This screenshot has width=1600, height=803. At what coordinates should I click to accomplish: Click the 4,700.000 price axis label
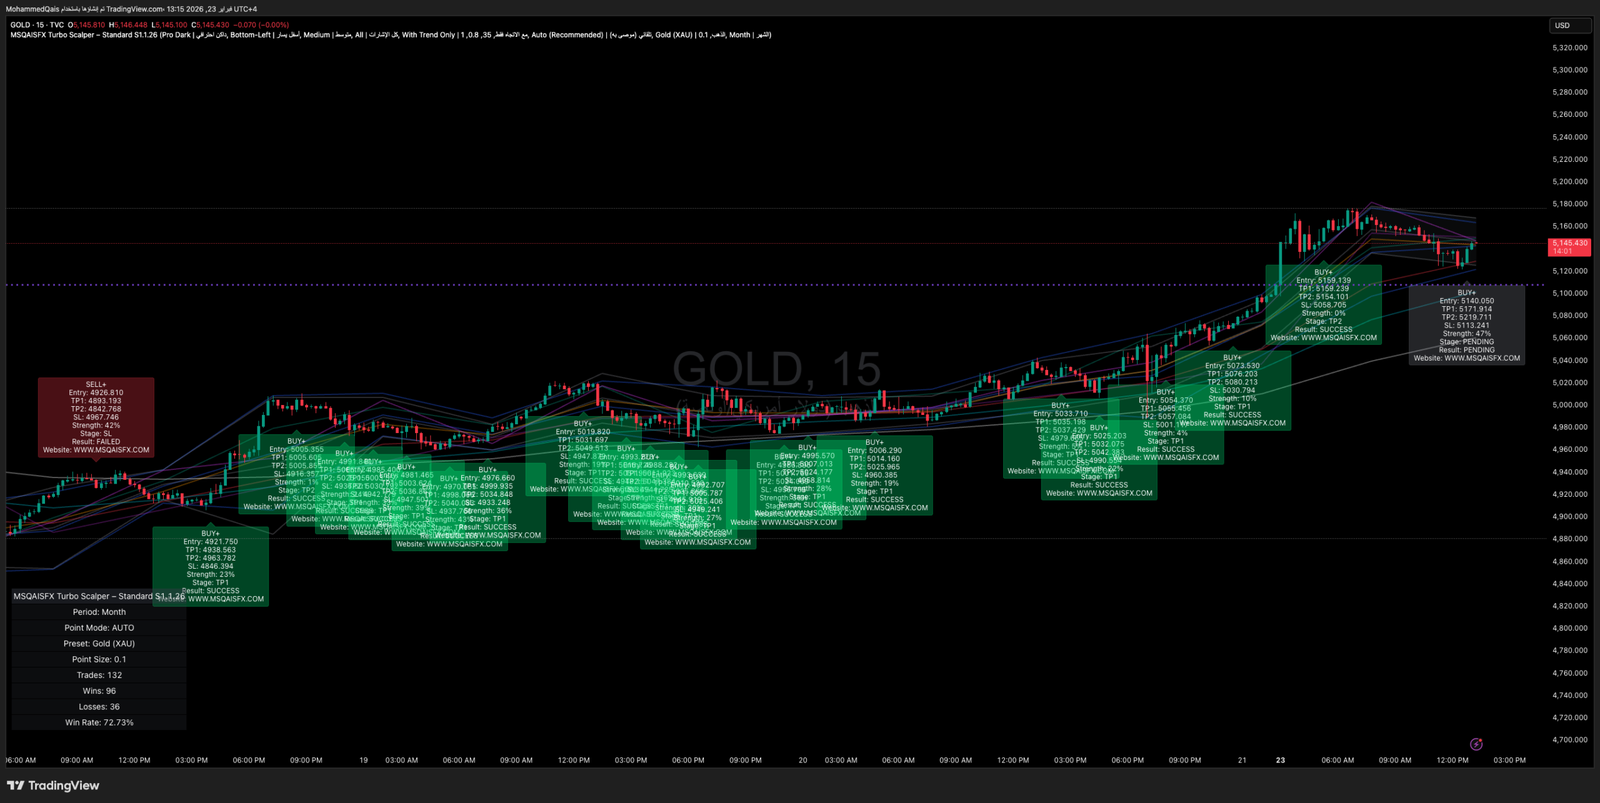1570,740
